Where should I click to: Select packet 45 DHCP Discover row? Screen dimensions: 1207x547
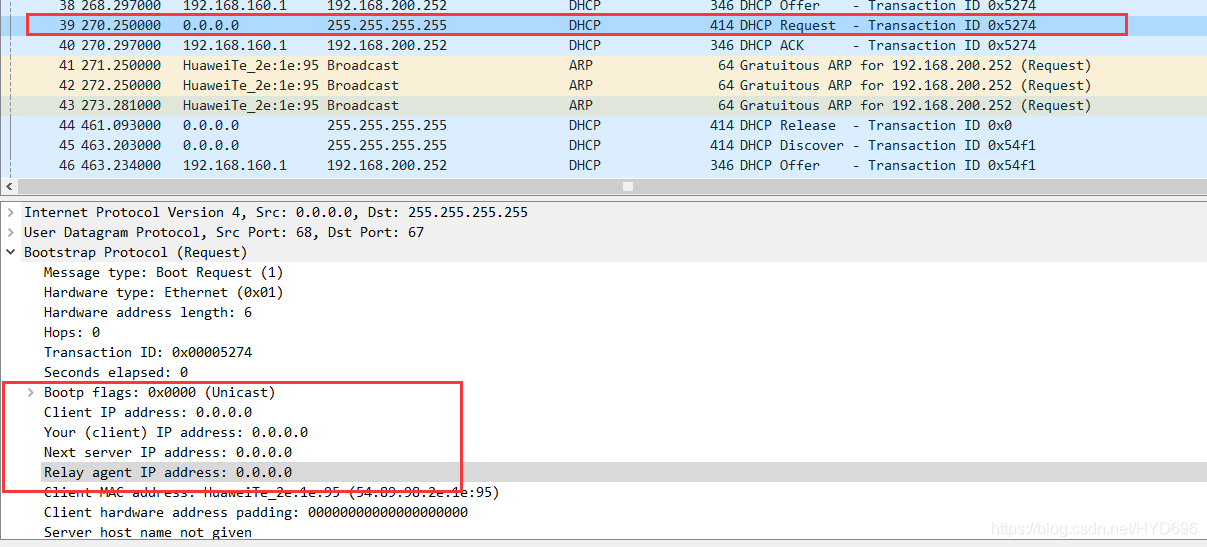[603, 145]
